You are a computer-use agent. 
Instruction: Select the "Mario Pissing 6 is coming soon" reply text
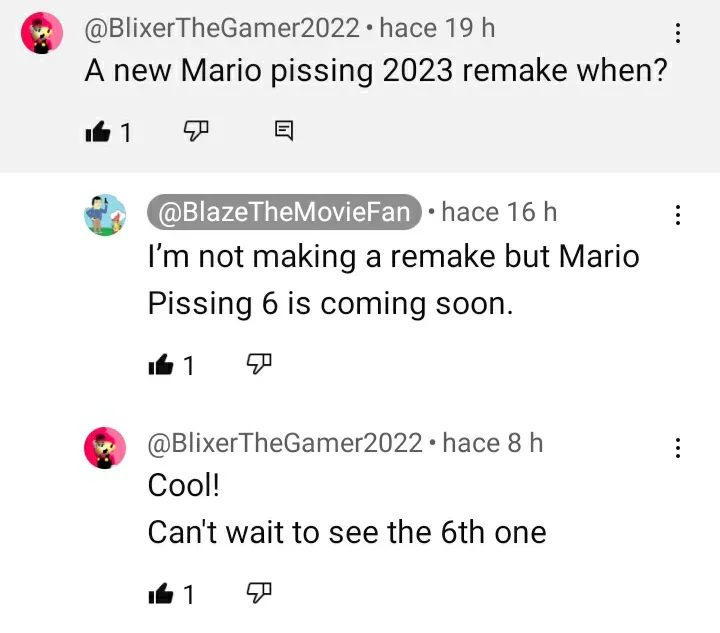tap(392, 280)
